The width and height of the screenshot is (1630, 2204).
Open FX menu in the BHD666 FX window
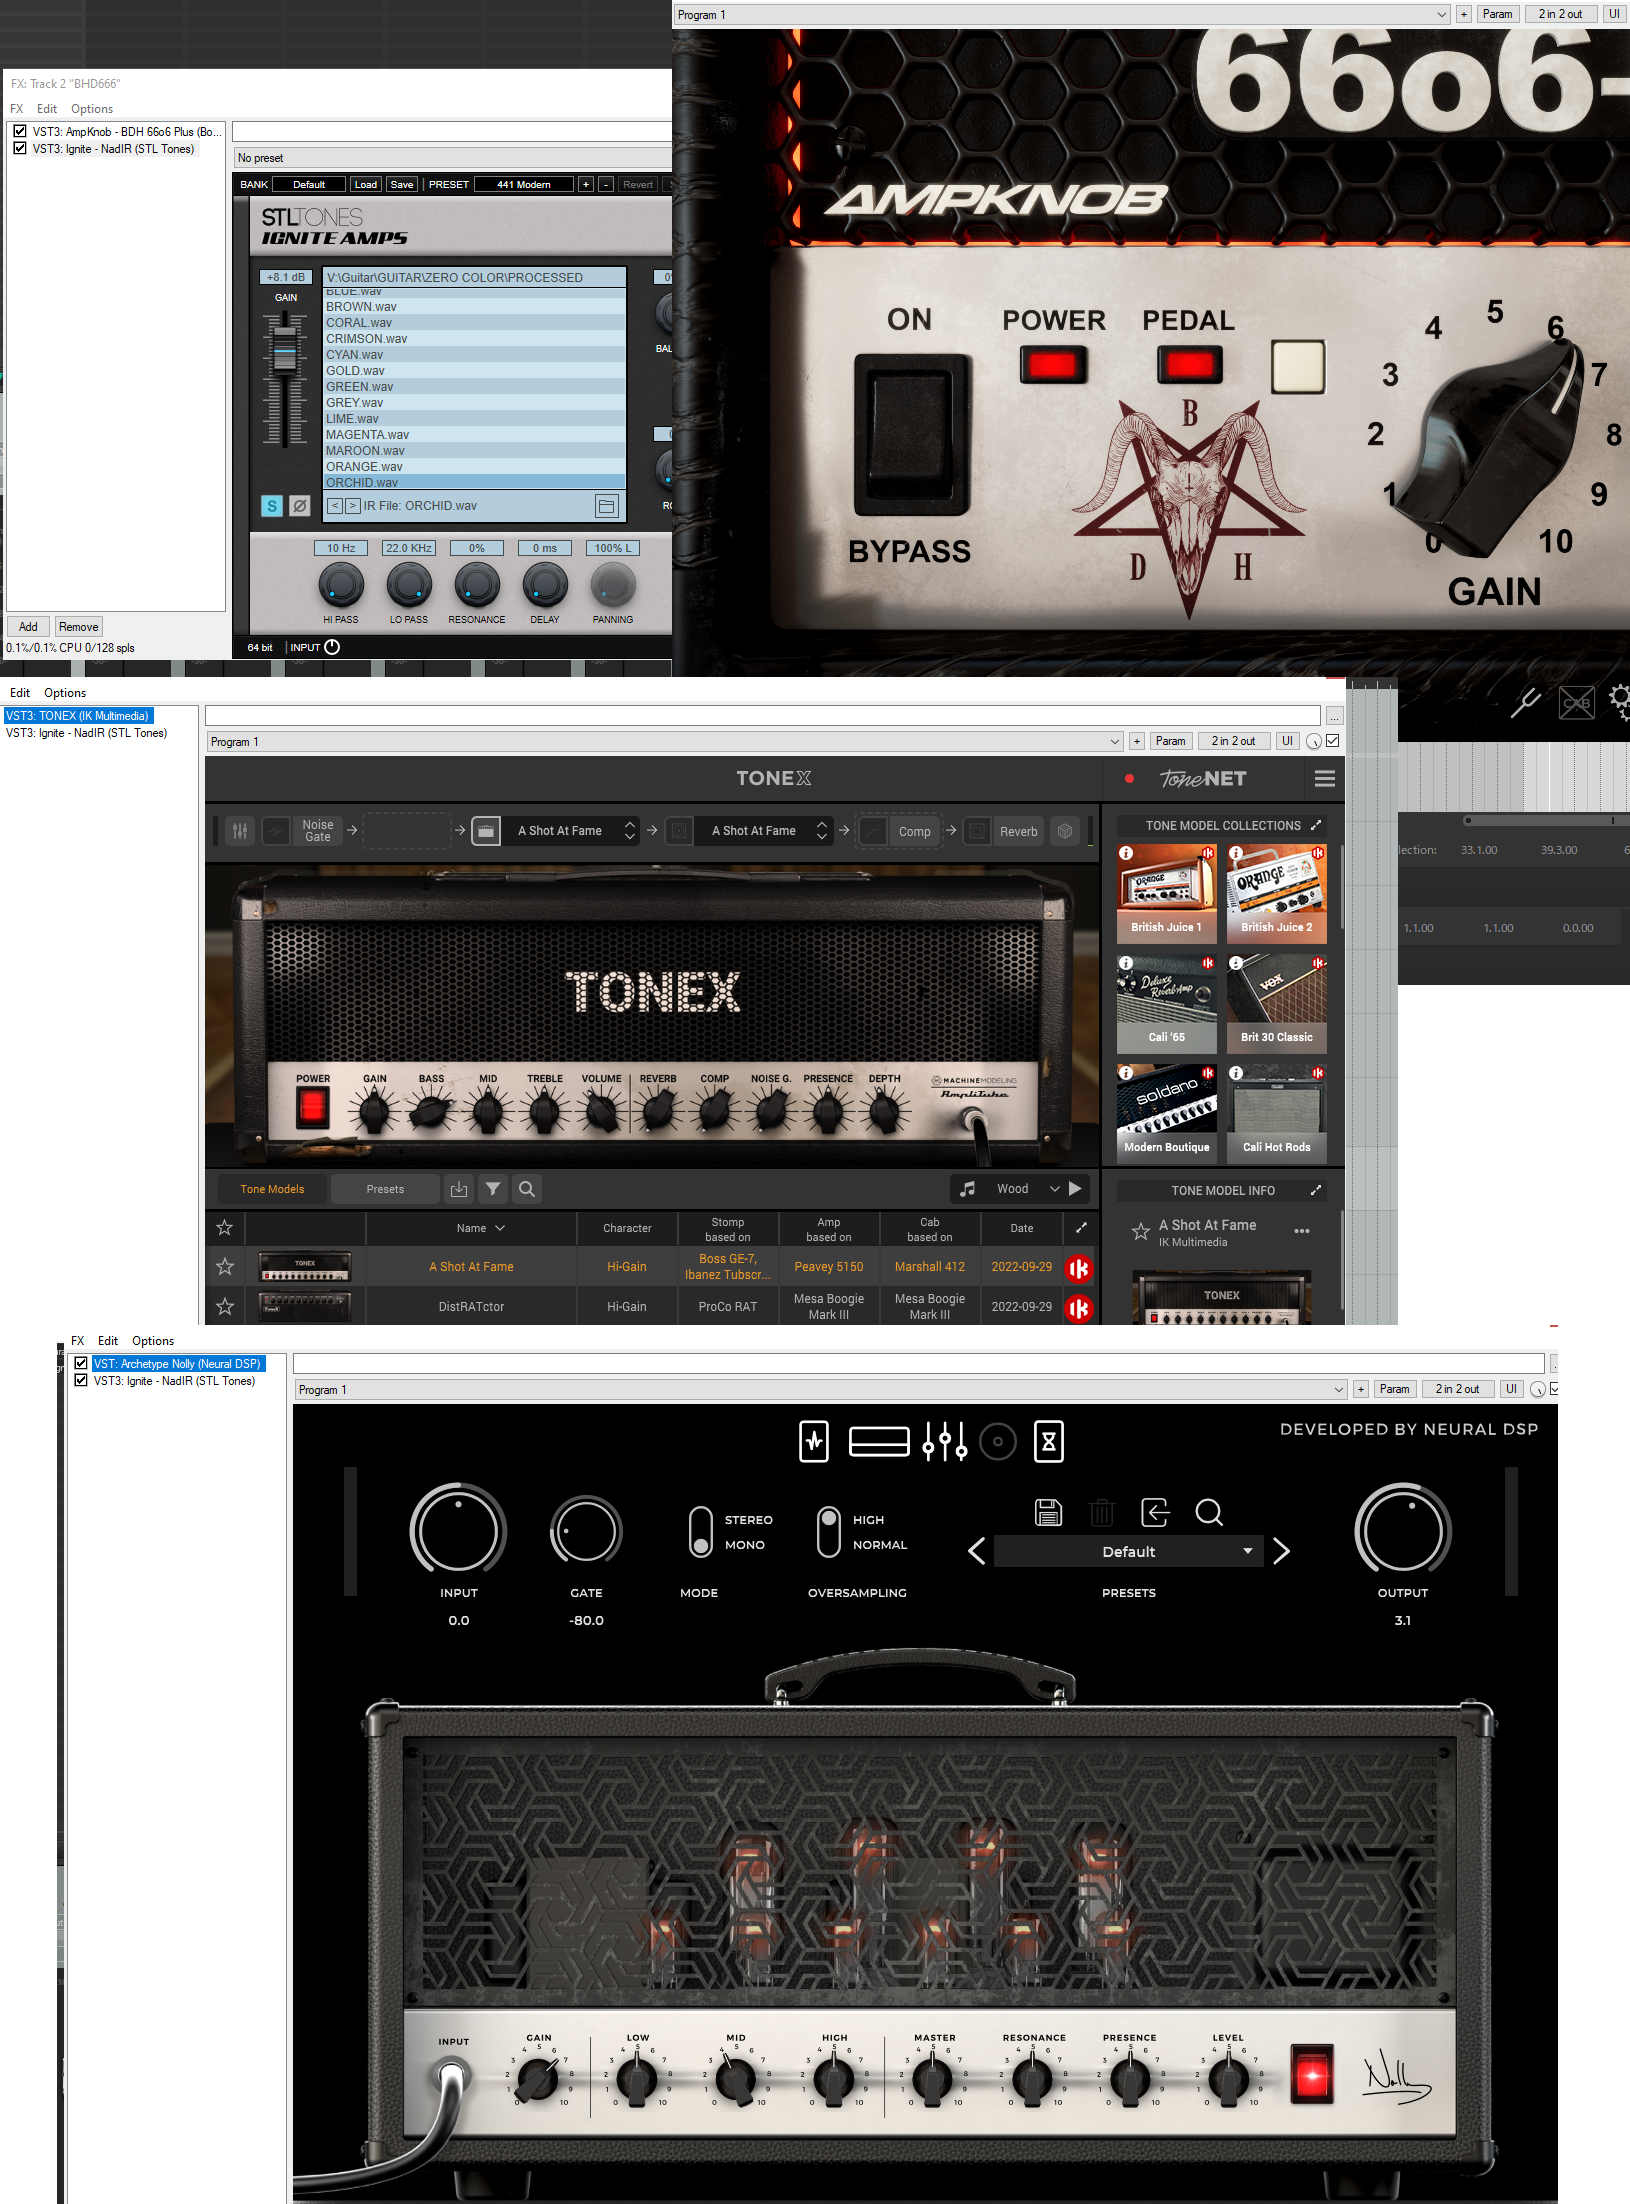pyautogui.click(x=17, y=109)
